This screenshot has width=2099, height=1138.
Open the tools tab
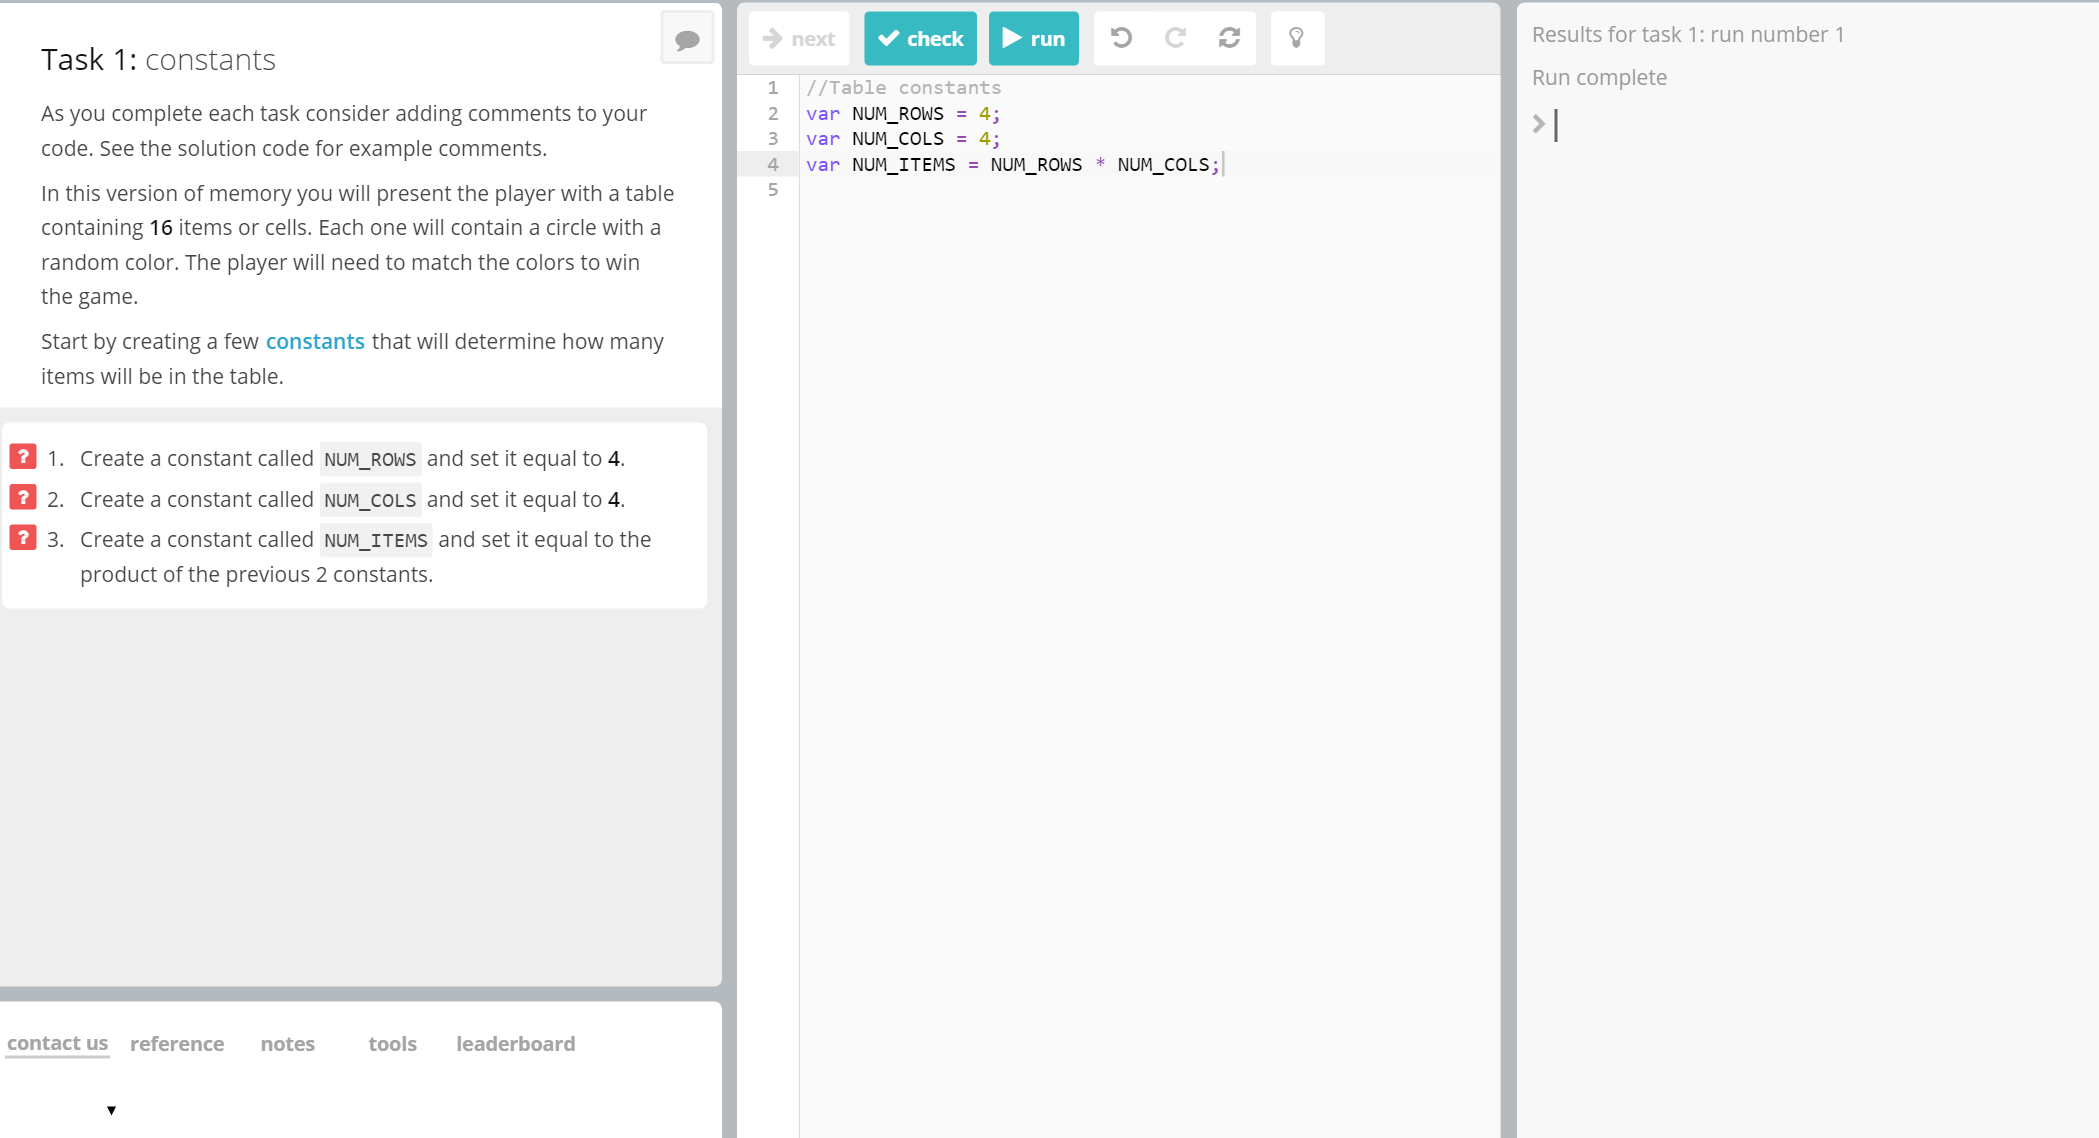tap(392, 1044)
